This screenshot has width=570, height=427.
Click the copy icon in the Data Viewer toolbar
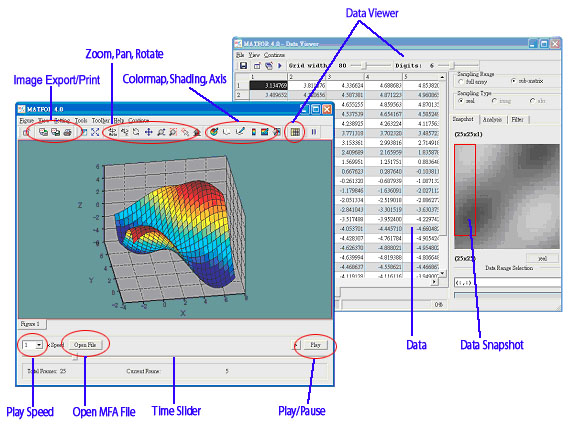tap(269, 66)
